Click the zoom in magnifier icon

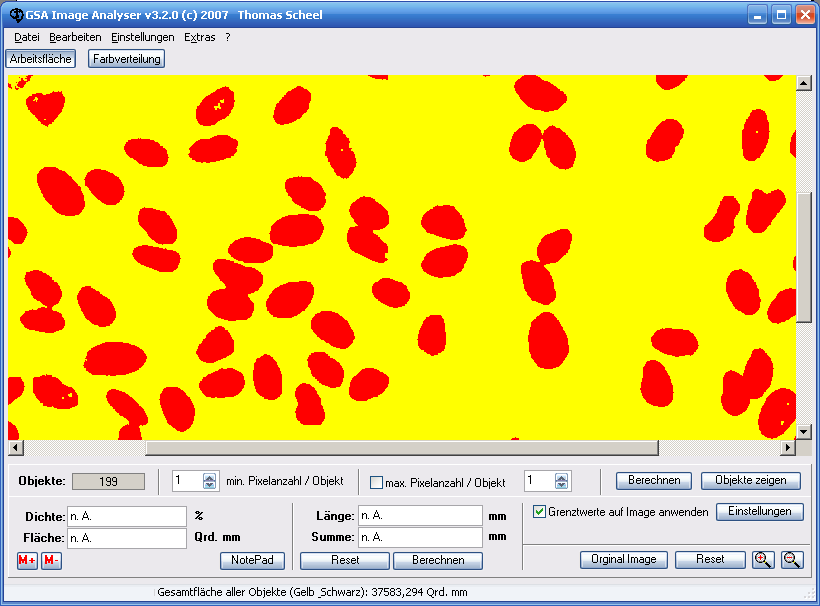[763, 559]
